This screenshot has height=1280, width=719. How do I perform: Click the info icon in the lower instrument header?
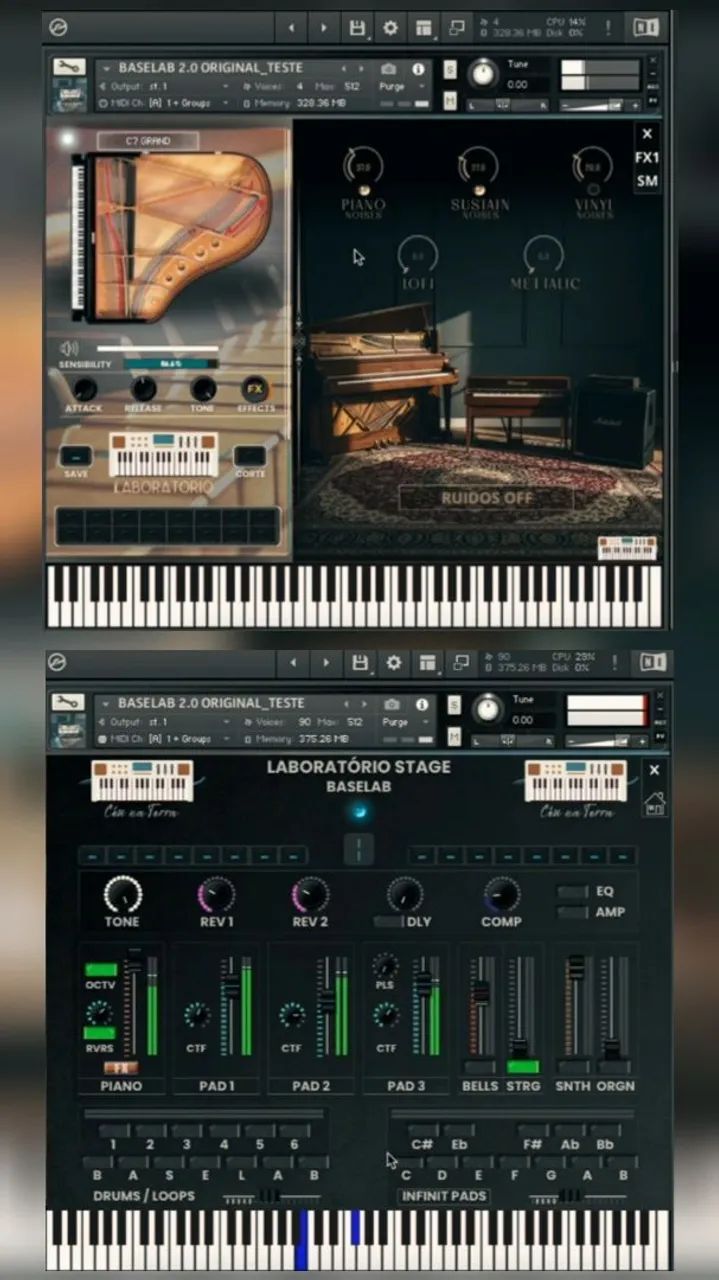(x=421, y=704)
